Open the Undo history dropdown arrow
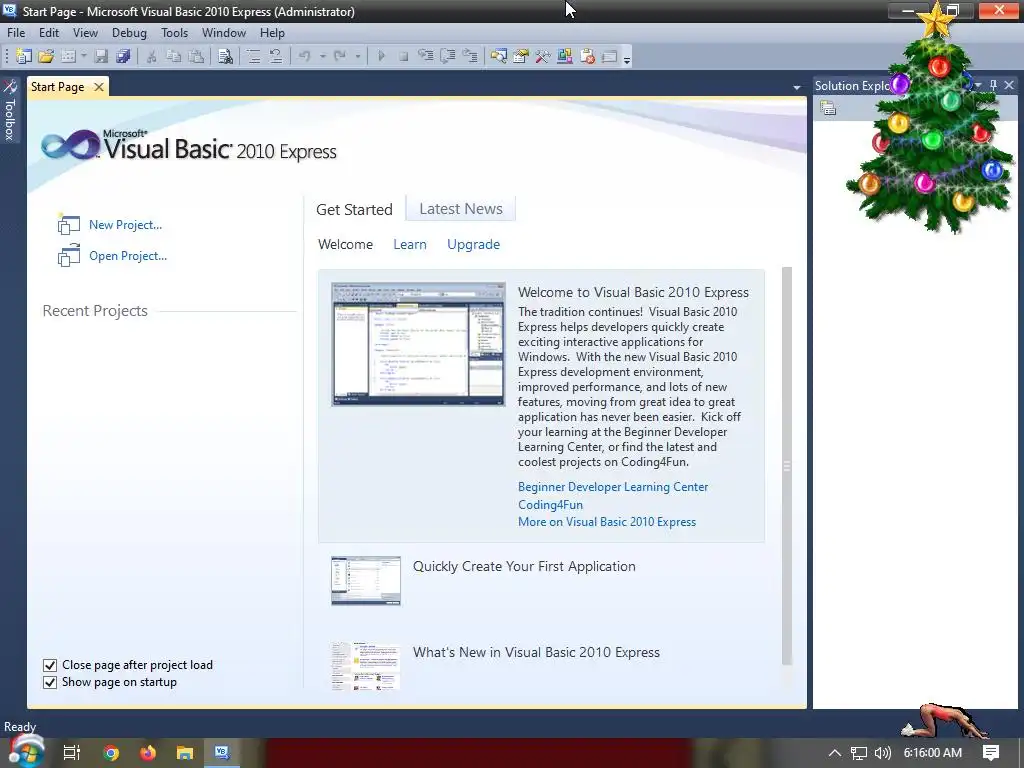The width and height of the screenshot is (1024, 768). (x=322, y=56)
